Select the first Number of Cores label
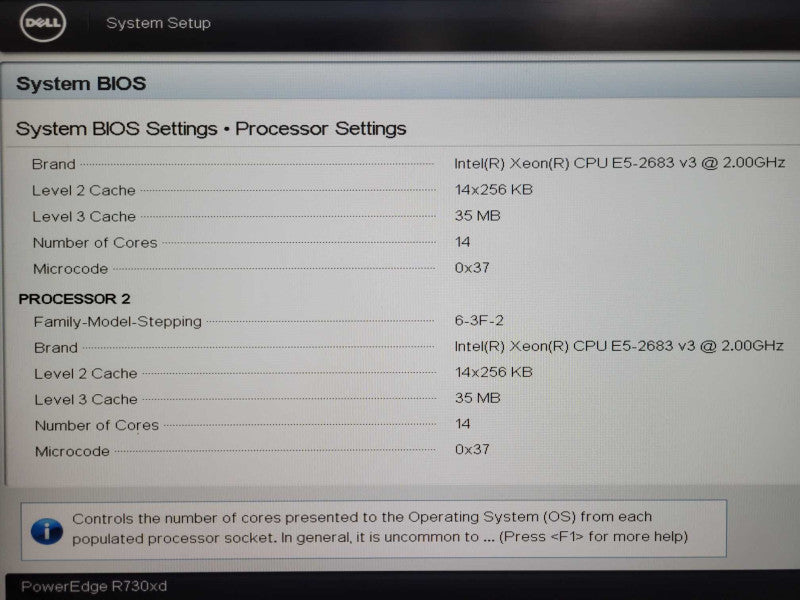The width and height of the screenshot is (800, 600). coord(95,242)
